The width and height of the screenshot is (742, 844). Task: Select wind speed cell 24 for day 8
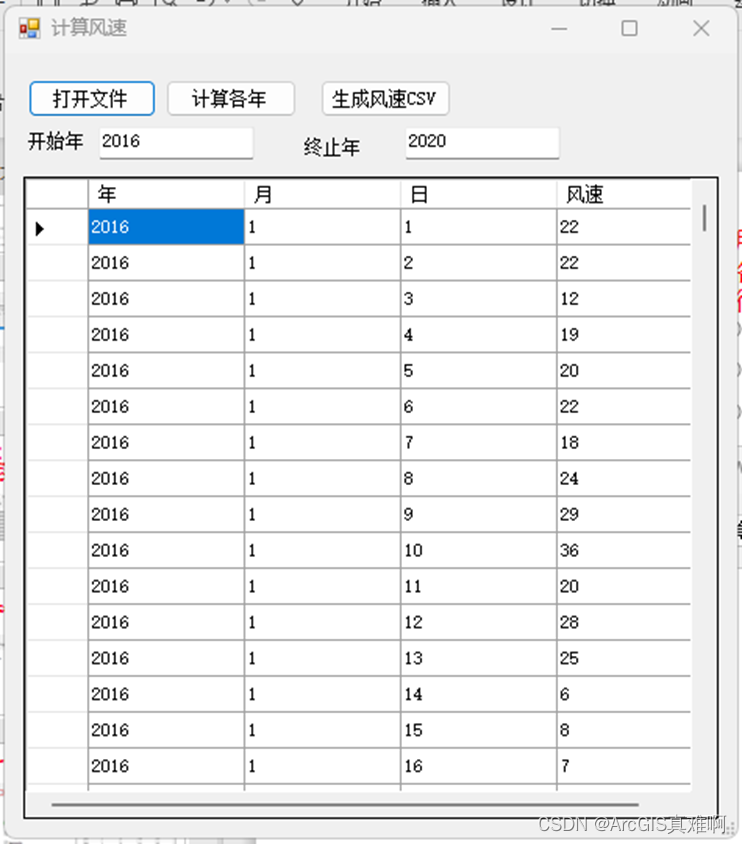[x=624, y=479]
